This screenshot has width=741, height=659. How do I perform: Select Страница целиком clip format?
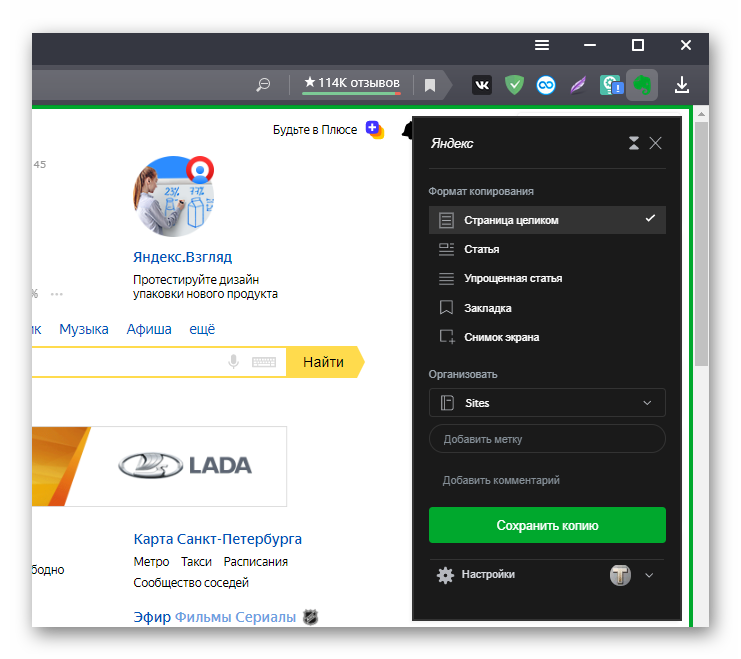coord(547,220)
